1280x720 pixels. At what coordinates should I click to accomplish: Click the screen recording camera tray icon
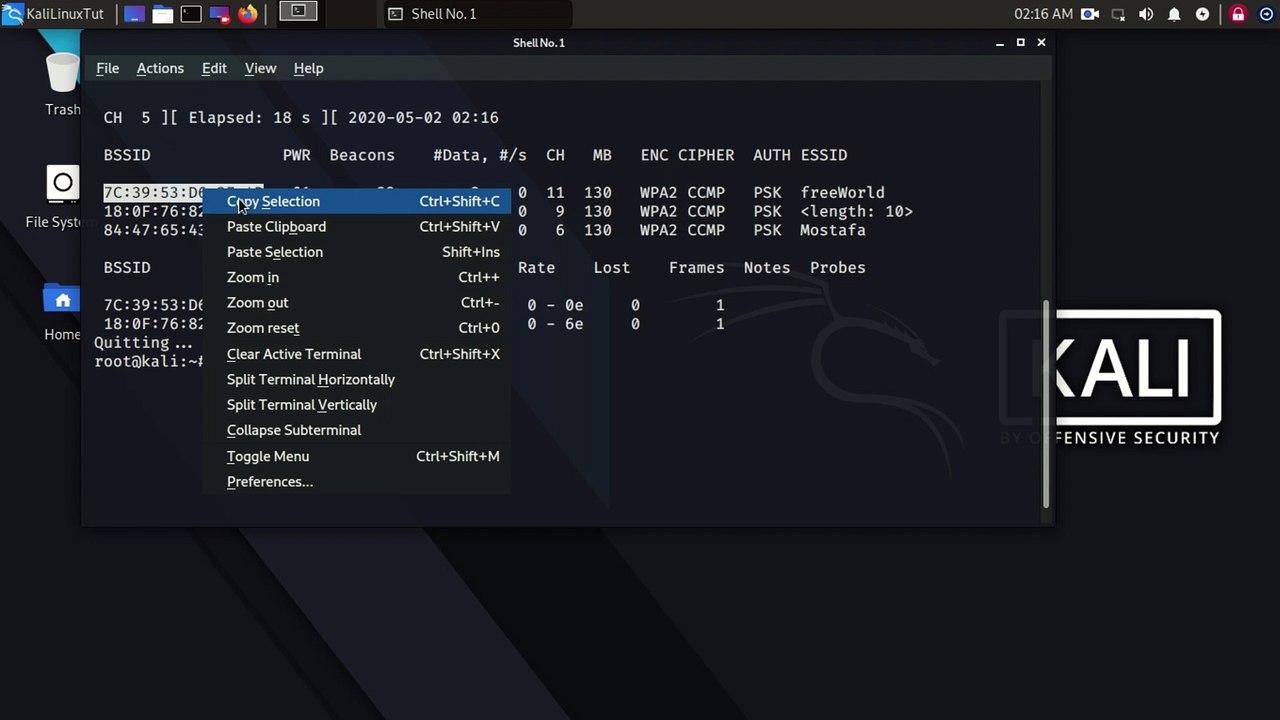pos(1090,14)
